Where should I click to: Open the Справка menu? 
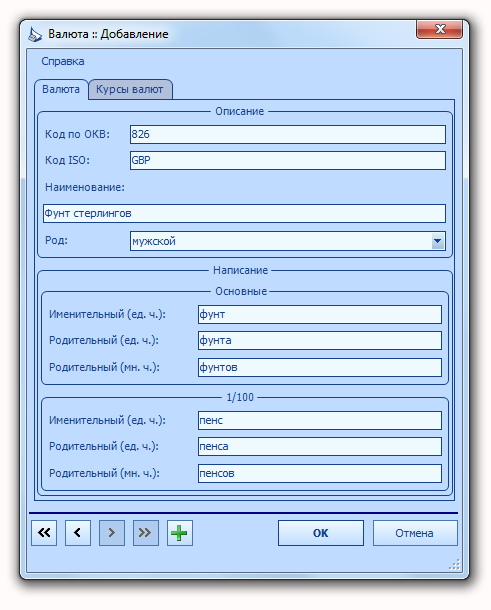(x=63, y=61)
